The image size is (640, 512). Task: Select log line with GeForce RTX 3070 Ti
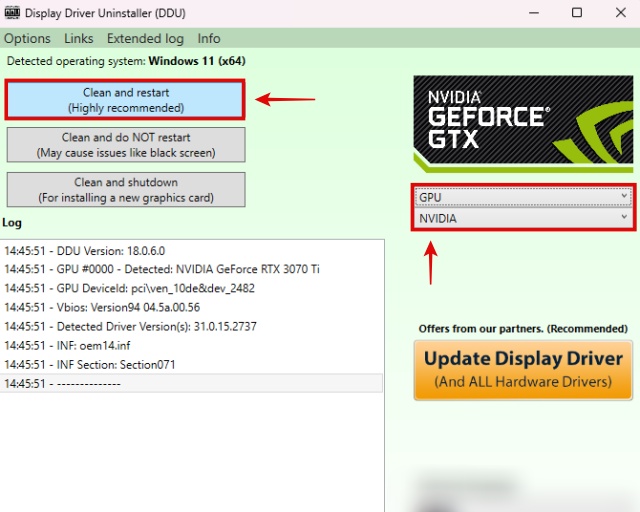(191, 269)
